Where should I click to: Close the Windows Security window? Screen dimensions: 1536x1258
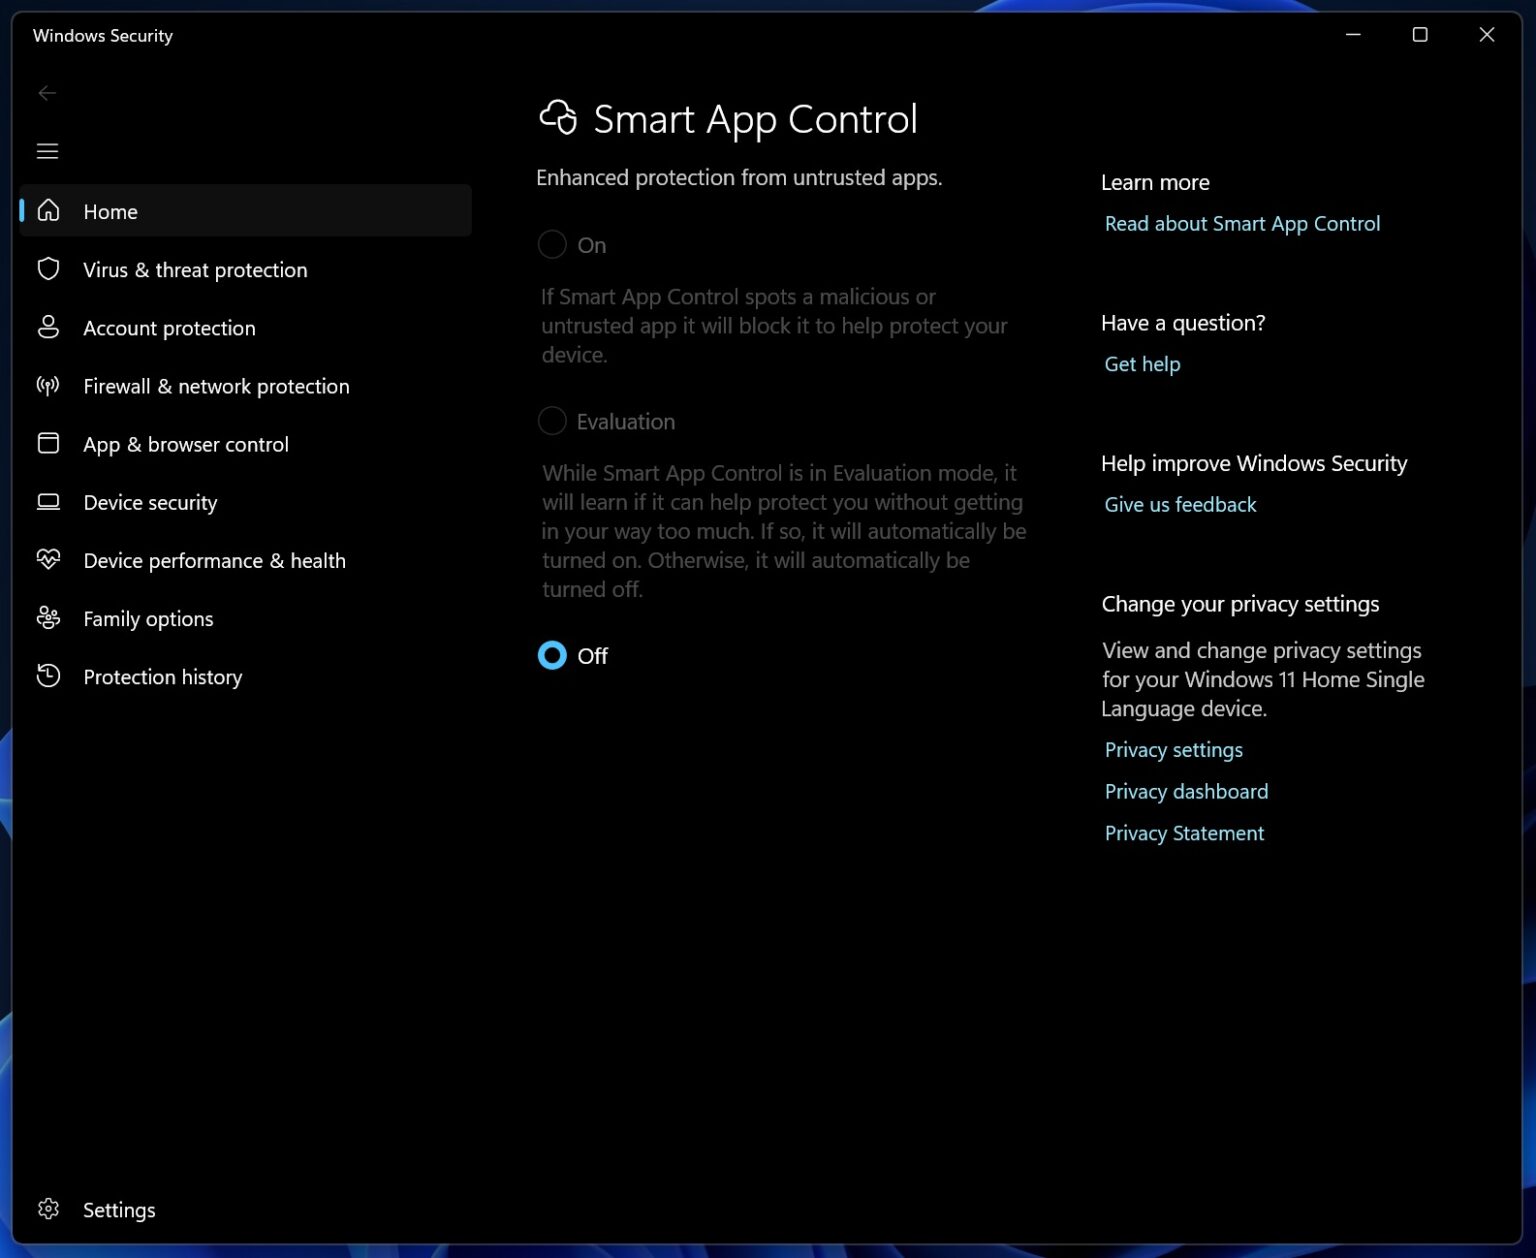pyautogui.click(x=1486, y=35)
